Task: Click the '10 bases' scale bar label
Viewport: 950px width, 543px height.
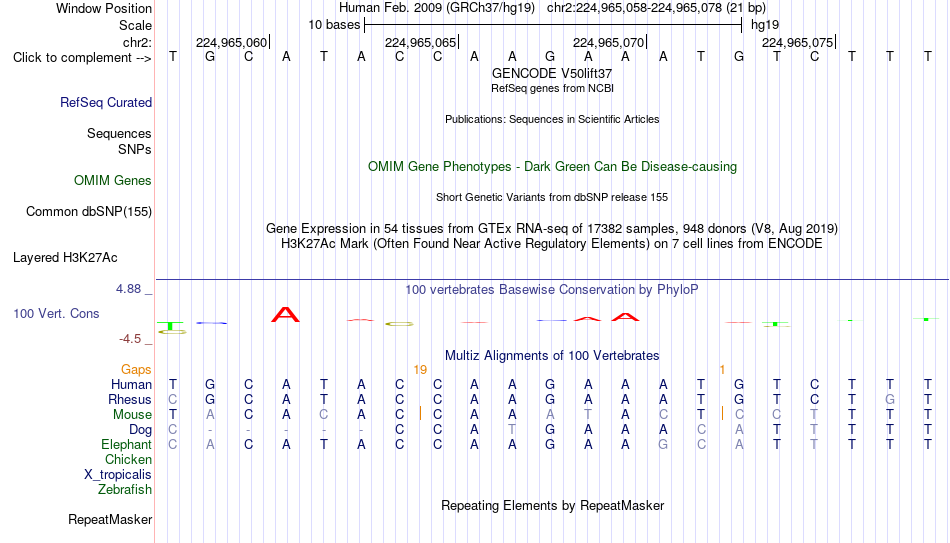Action: point(334,25)
